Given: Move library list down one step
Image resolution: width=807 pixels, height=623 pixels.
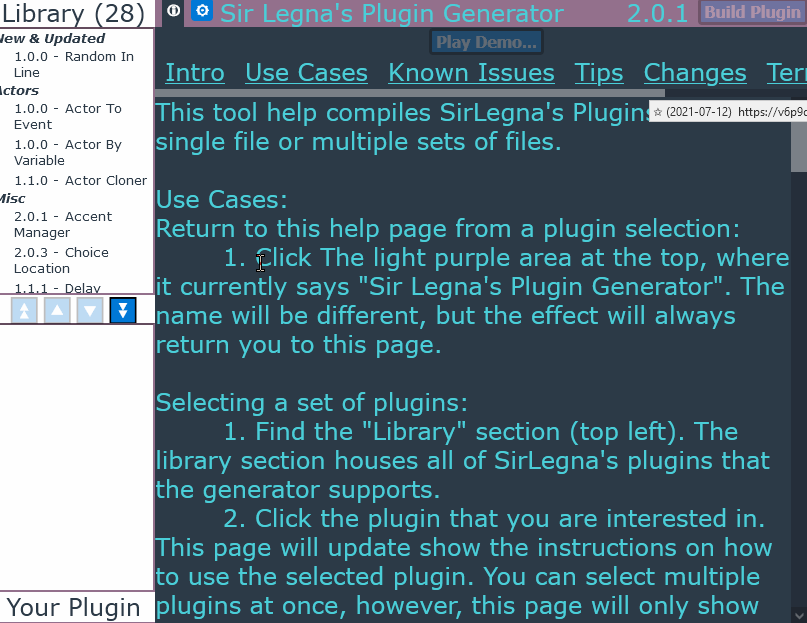Looking at the screenshot, I should (x=90, y=310).
